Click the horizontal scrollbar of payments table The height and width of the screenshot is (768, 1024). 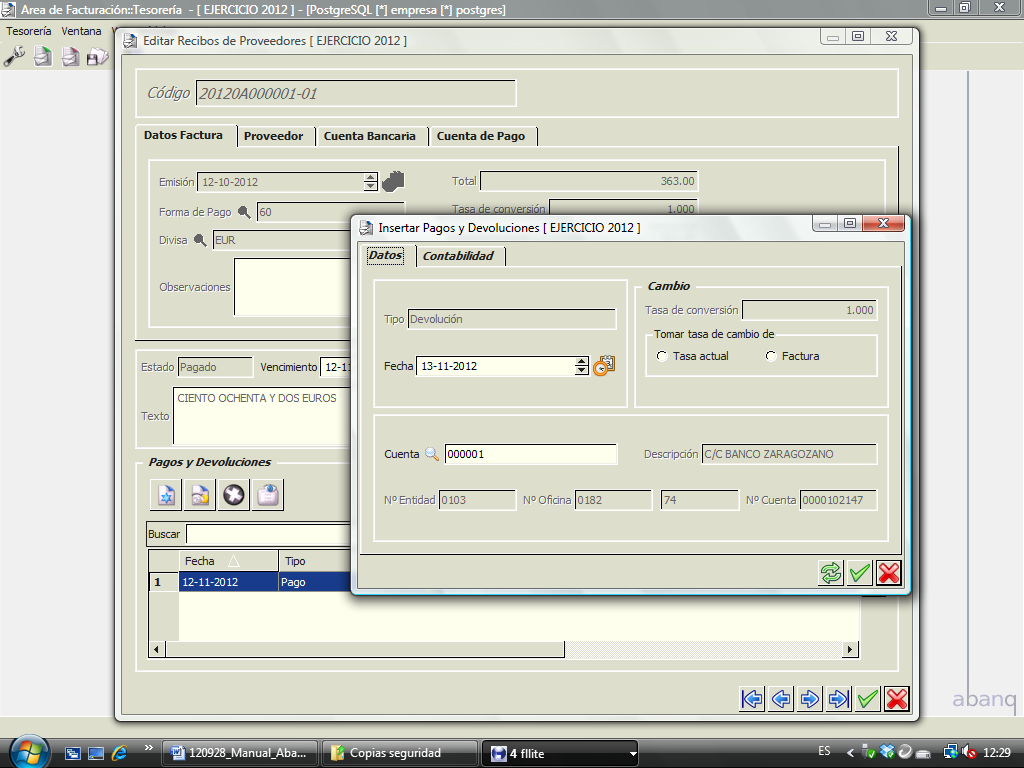[364, 649]
